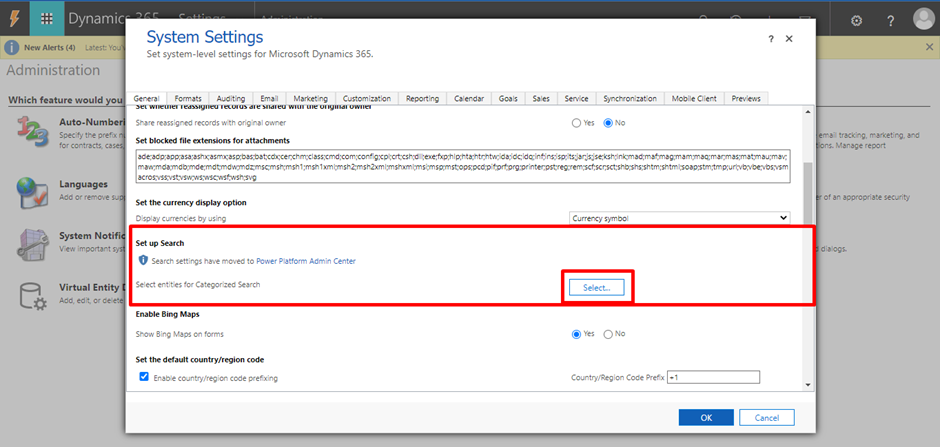Open the Service tab

pyautogui.click(x=577, y=98)
